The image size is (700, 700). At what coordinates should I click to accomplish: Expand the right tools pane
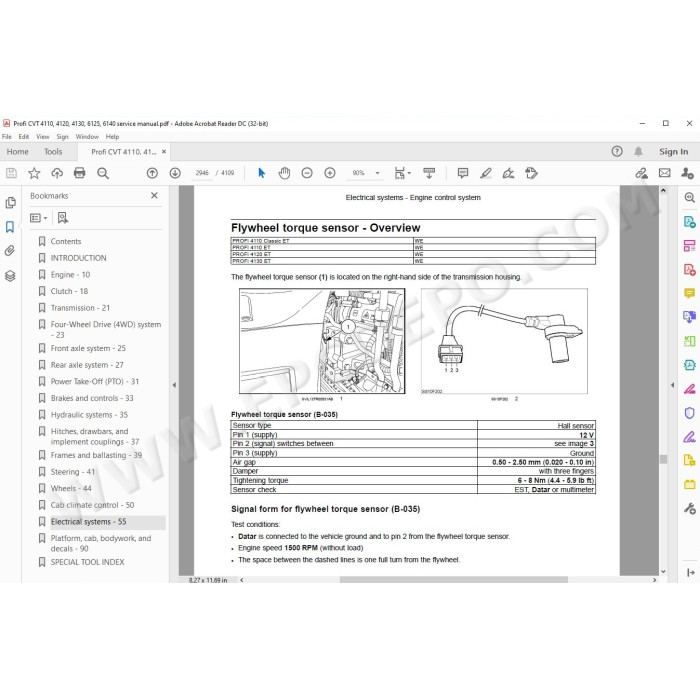690,572
